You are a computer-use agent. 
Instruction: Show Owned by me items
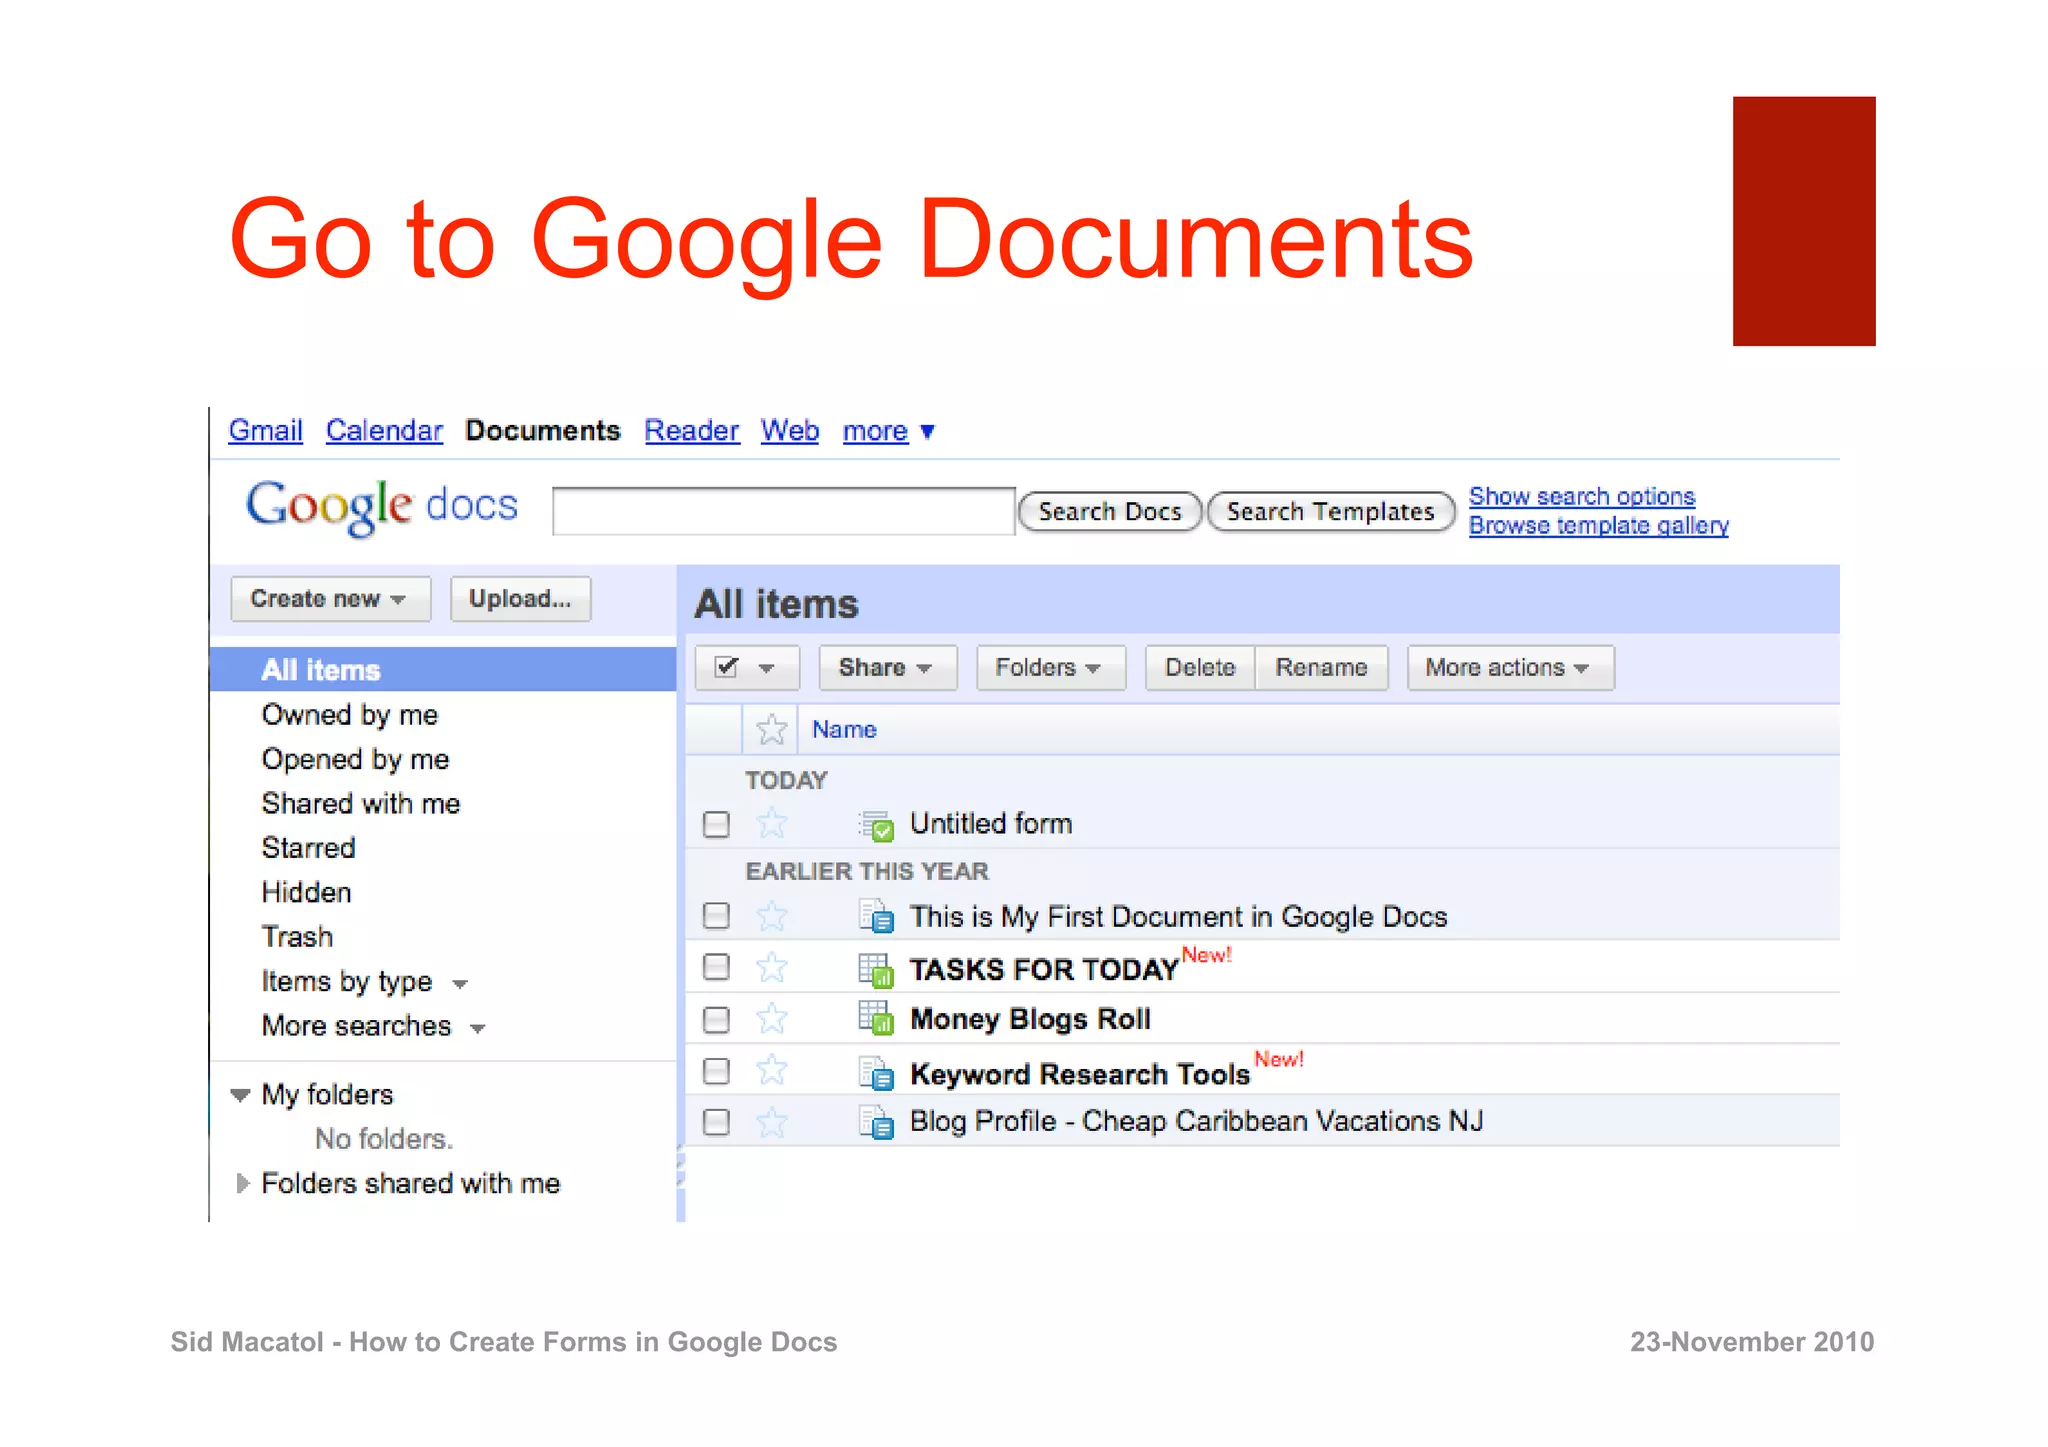coord(350,715)
